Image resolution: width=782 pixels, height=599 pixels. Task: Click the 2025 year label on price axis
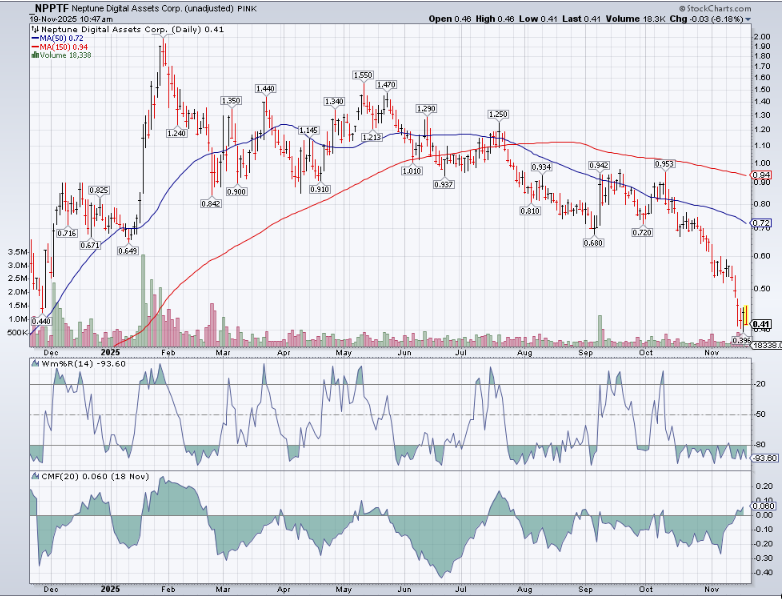click(x=110, y=352)
